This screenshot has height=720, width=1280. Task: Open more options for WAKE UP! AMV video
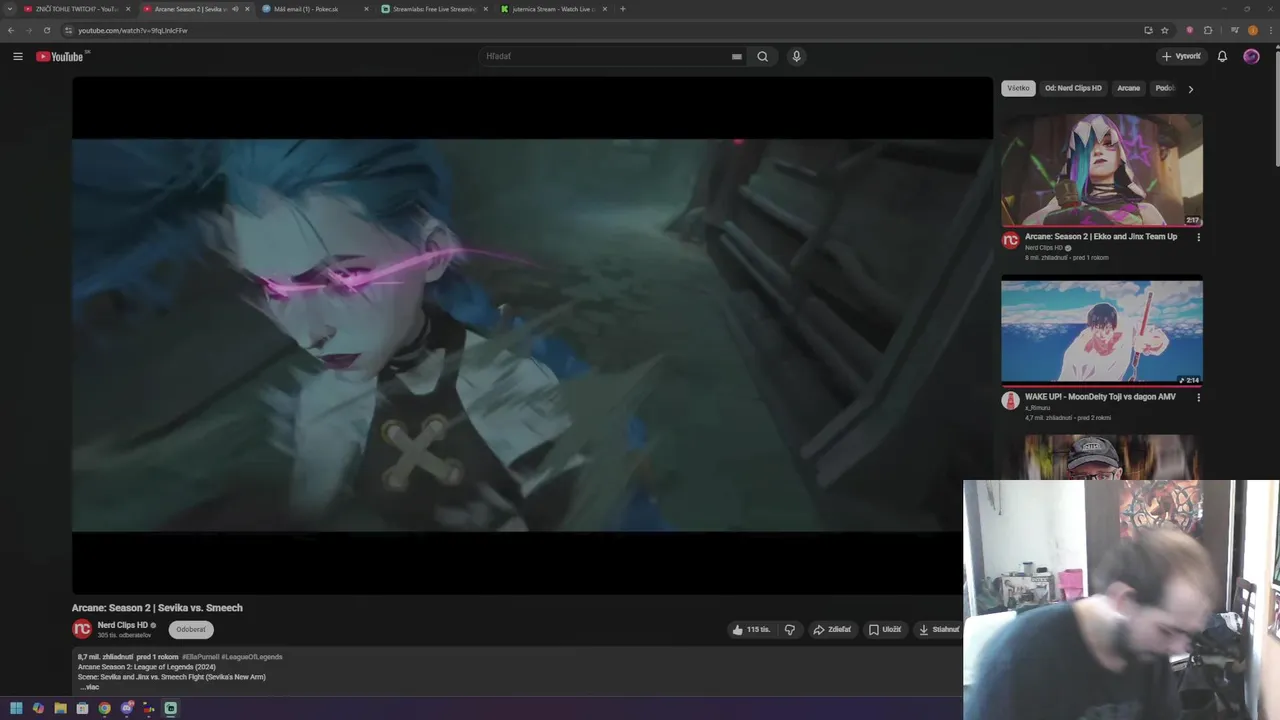tap(1198, 397)
